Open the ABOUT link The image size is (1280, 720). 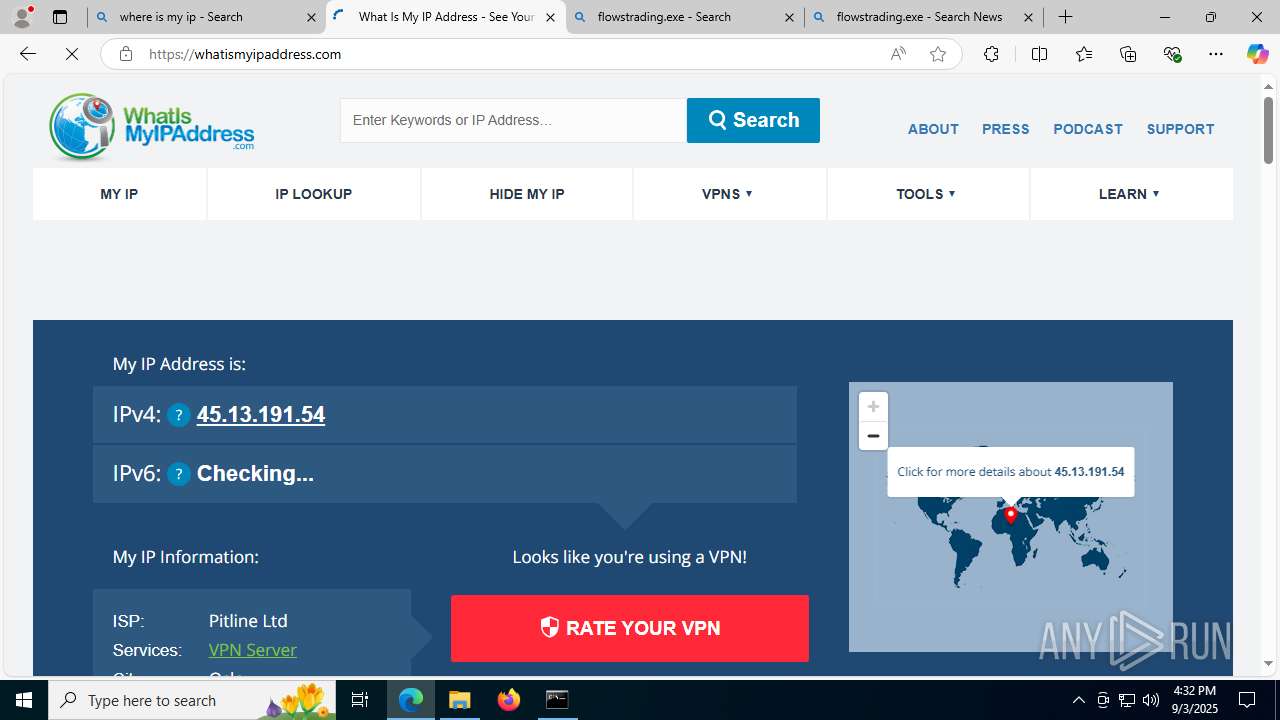click(x=933, y=129)
